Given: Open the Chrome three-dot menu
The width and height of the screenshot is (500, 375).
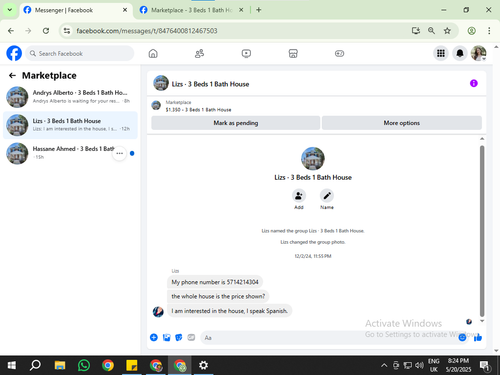Looking at the screenshot, I should pos(489,31).
